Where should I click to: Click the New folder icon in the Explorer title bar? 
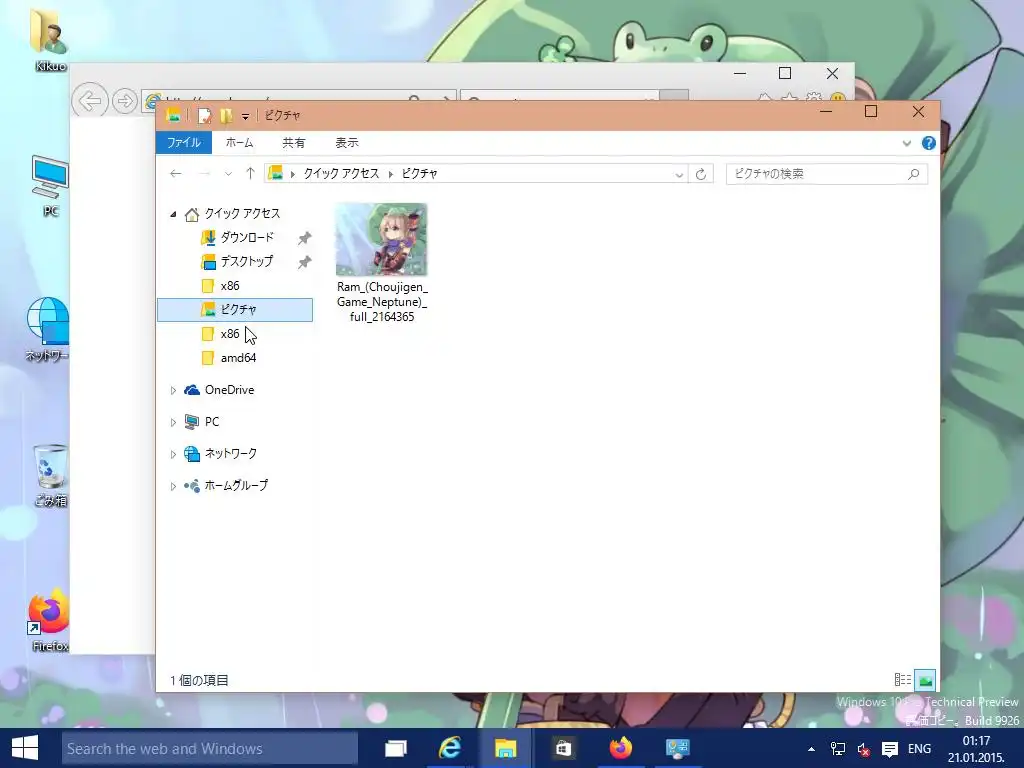[226, 116]
